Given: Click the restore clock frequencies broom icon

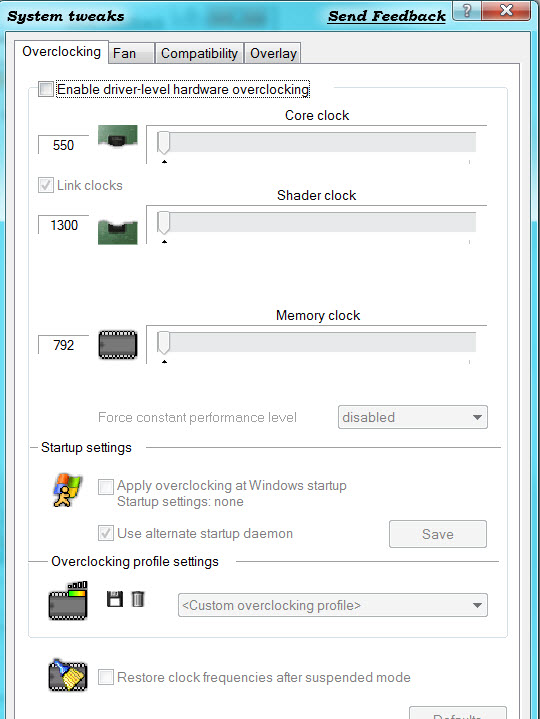Looking at the screenshot, I should (x=68, y=675).
